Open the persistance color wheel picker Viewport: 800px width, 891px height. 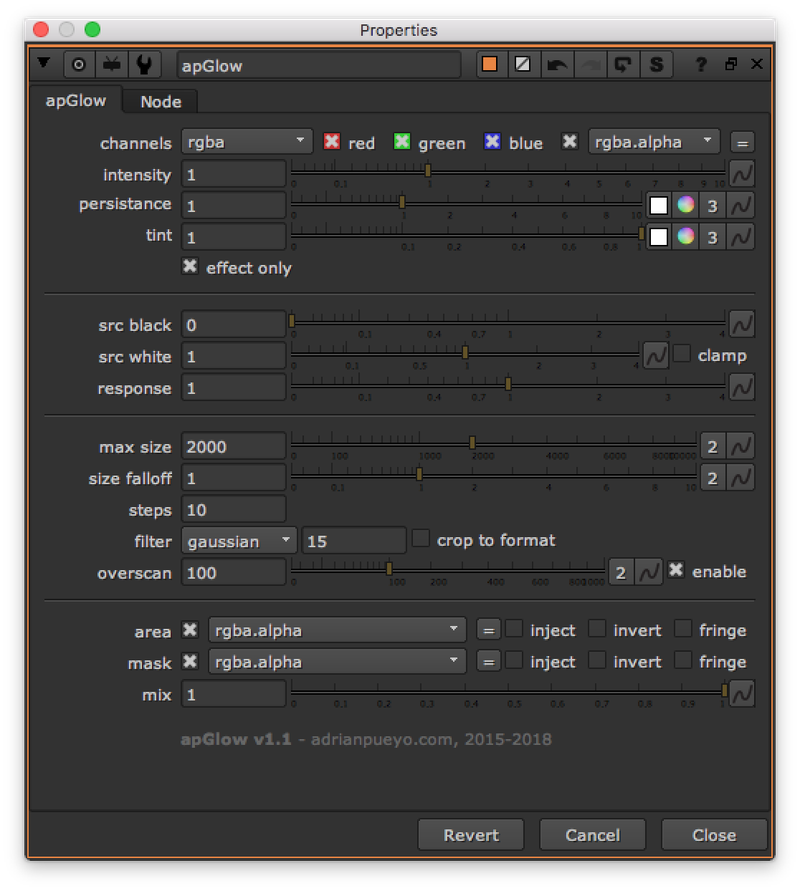point(686,205)
